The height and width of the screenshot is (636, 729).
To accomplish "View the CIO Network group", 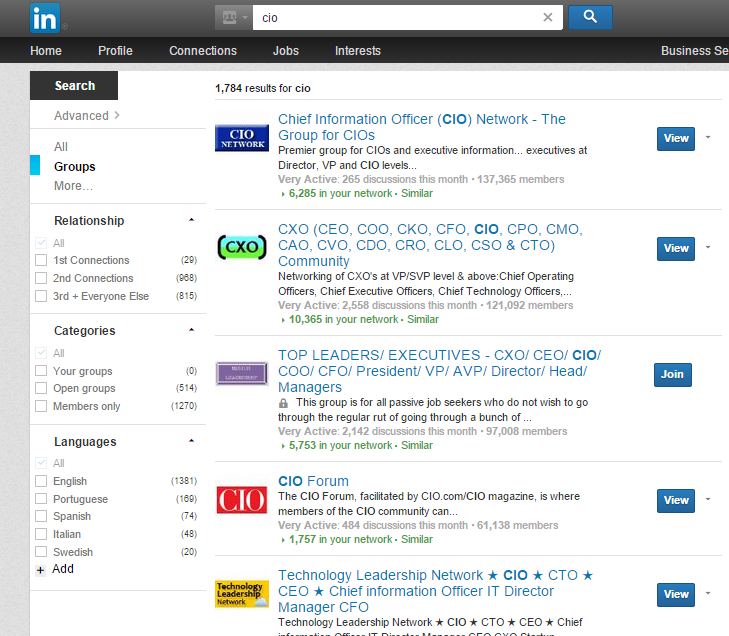I will [676, 139].
